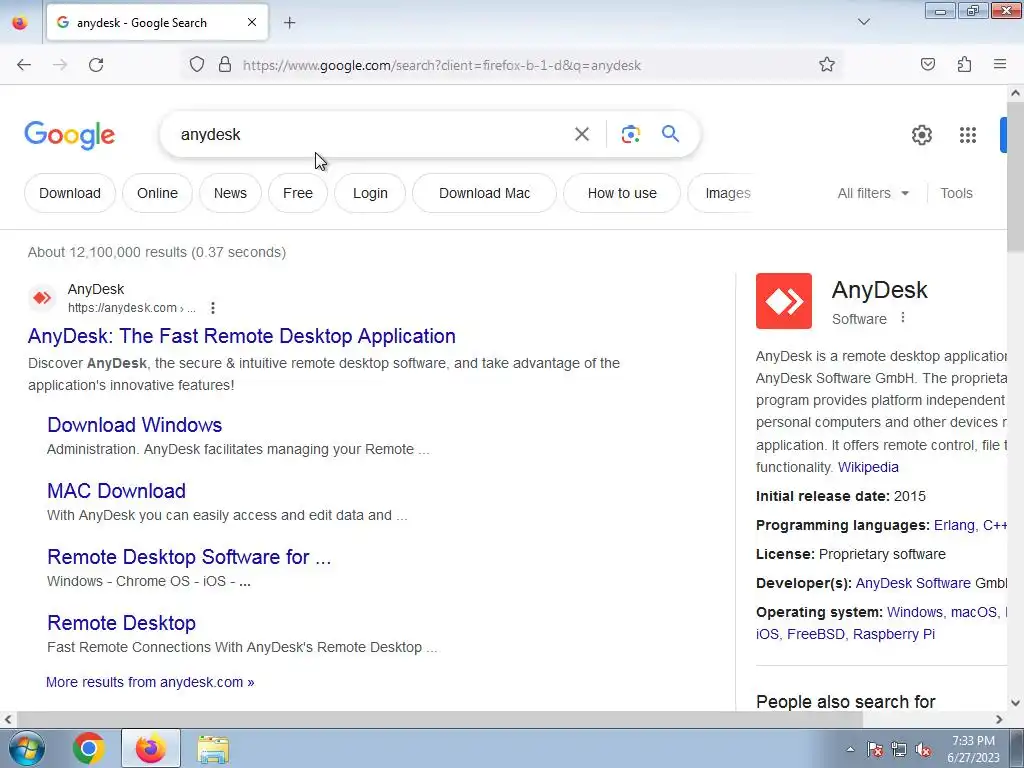Open Windows Explorer from the taskbar
The height and width of the screenshot is (768, 1024).
pyautogui.click(x=213, y=749)
